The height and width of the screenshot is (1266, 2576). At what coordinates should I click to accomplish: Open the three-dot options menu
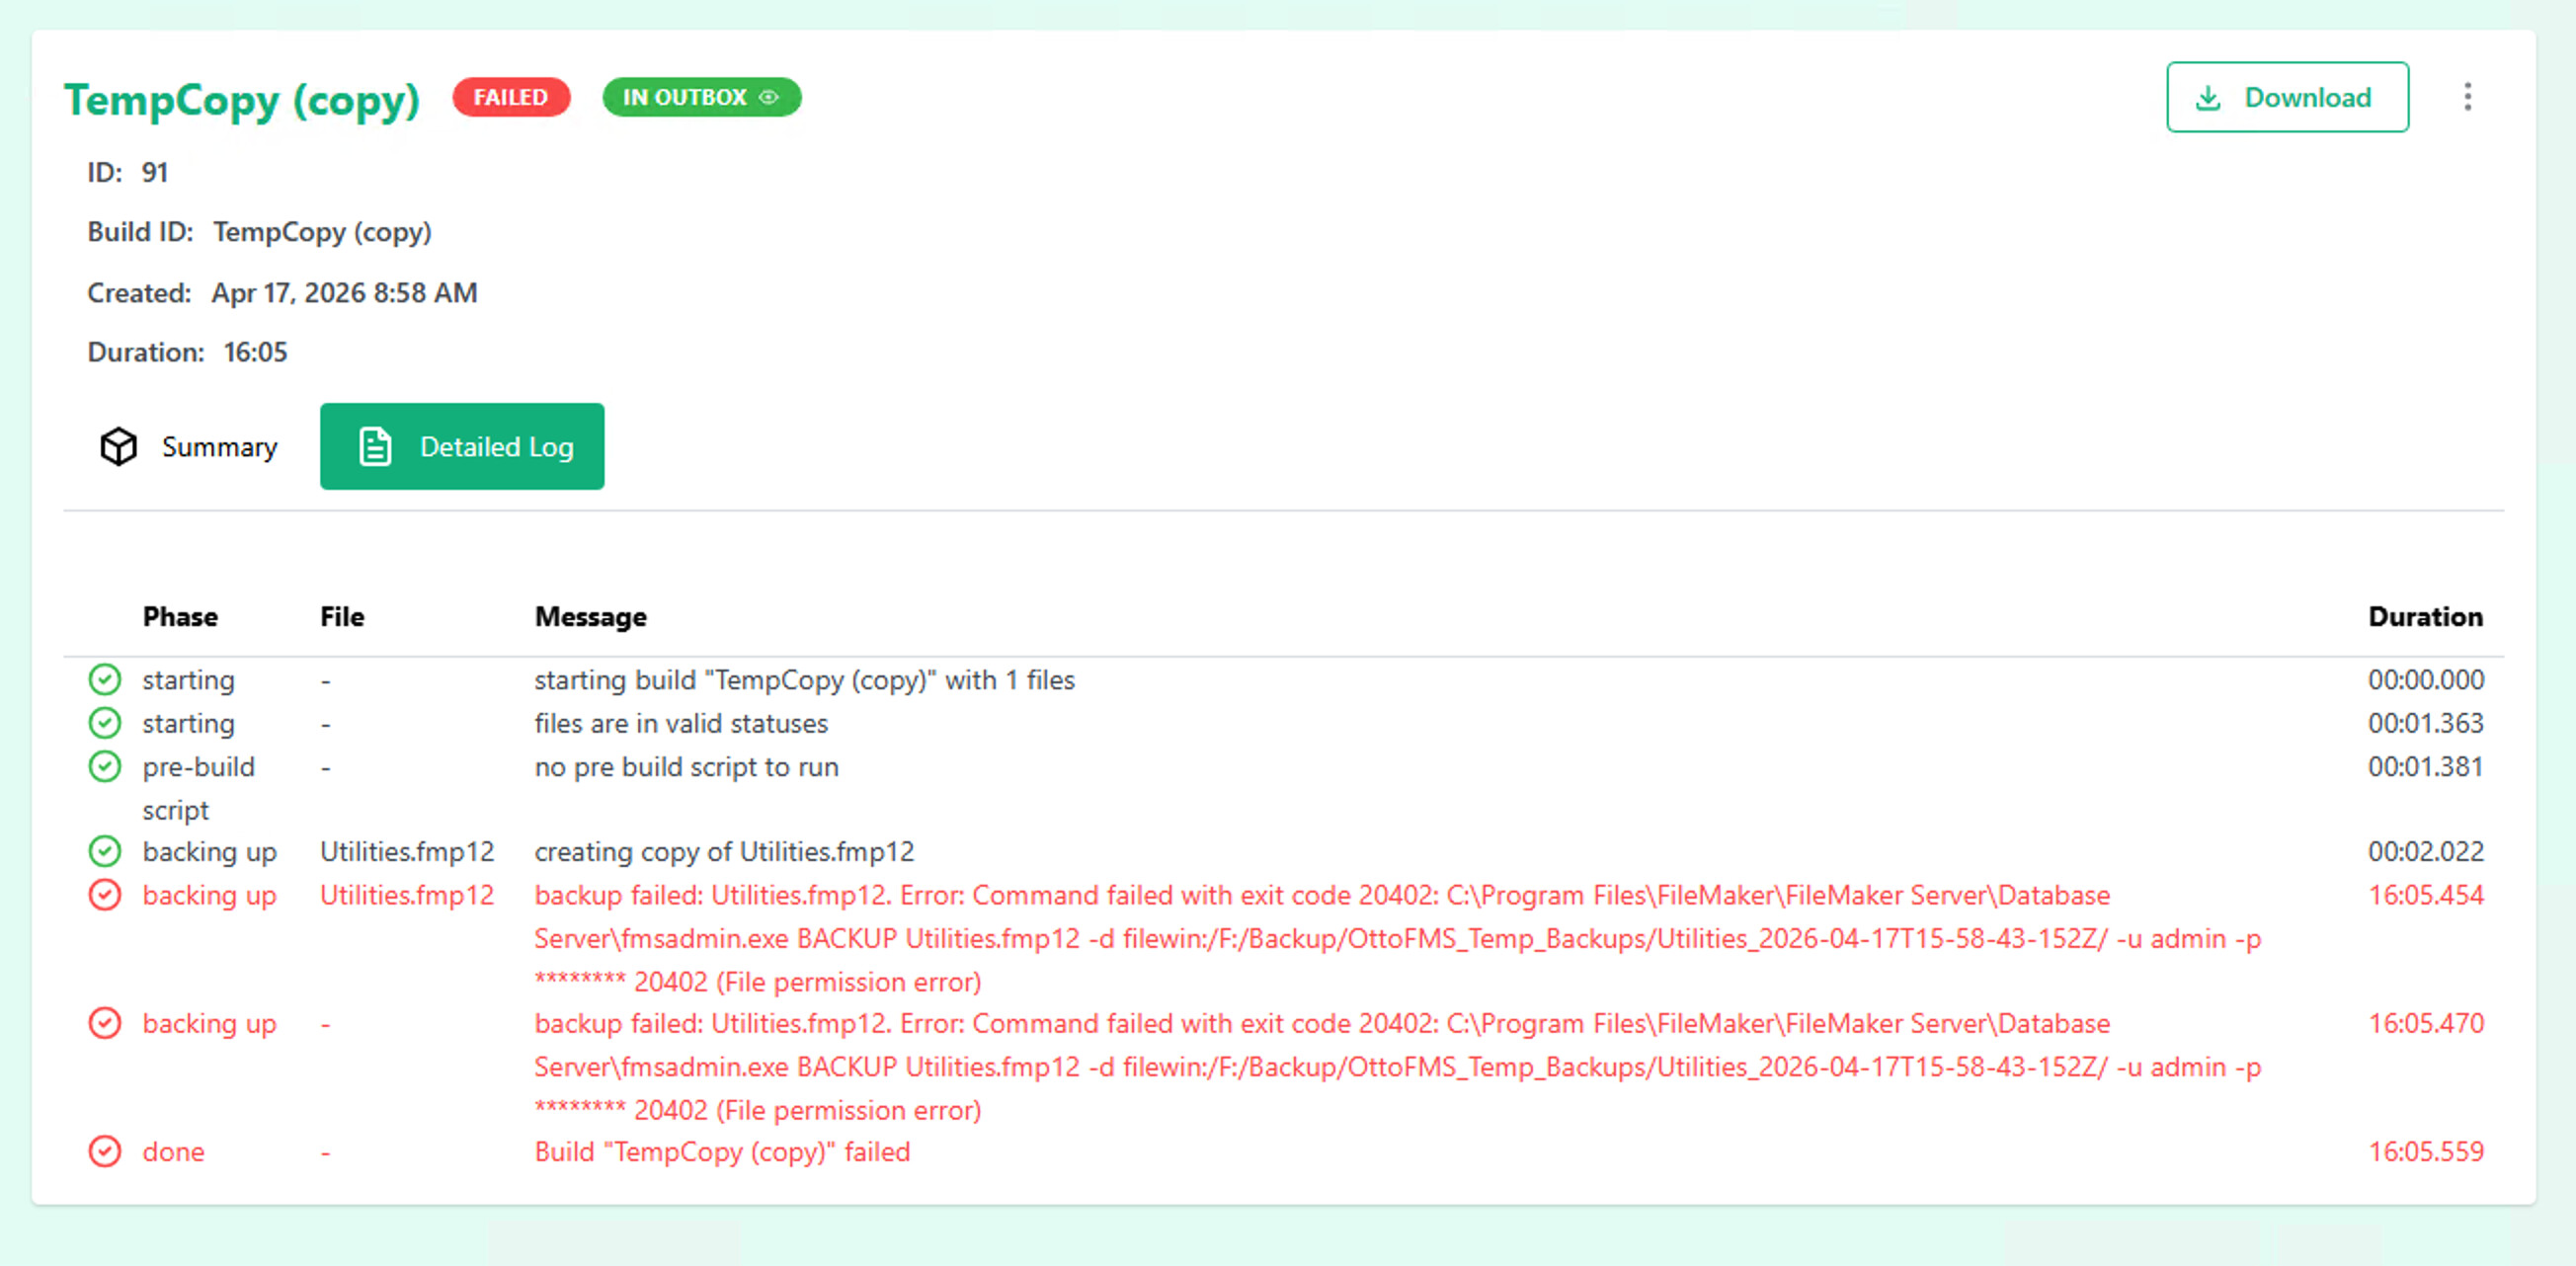click(x=2467, y=97)
